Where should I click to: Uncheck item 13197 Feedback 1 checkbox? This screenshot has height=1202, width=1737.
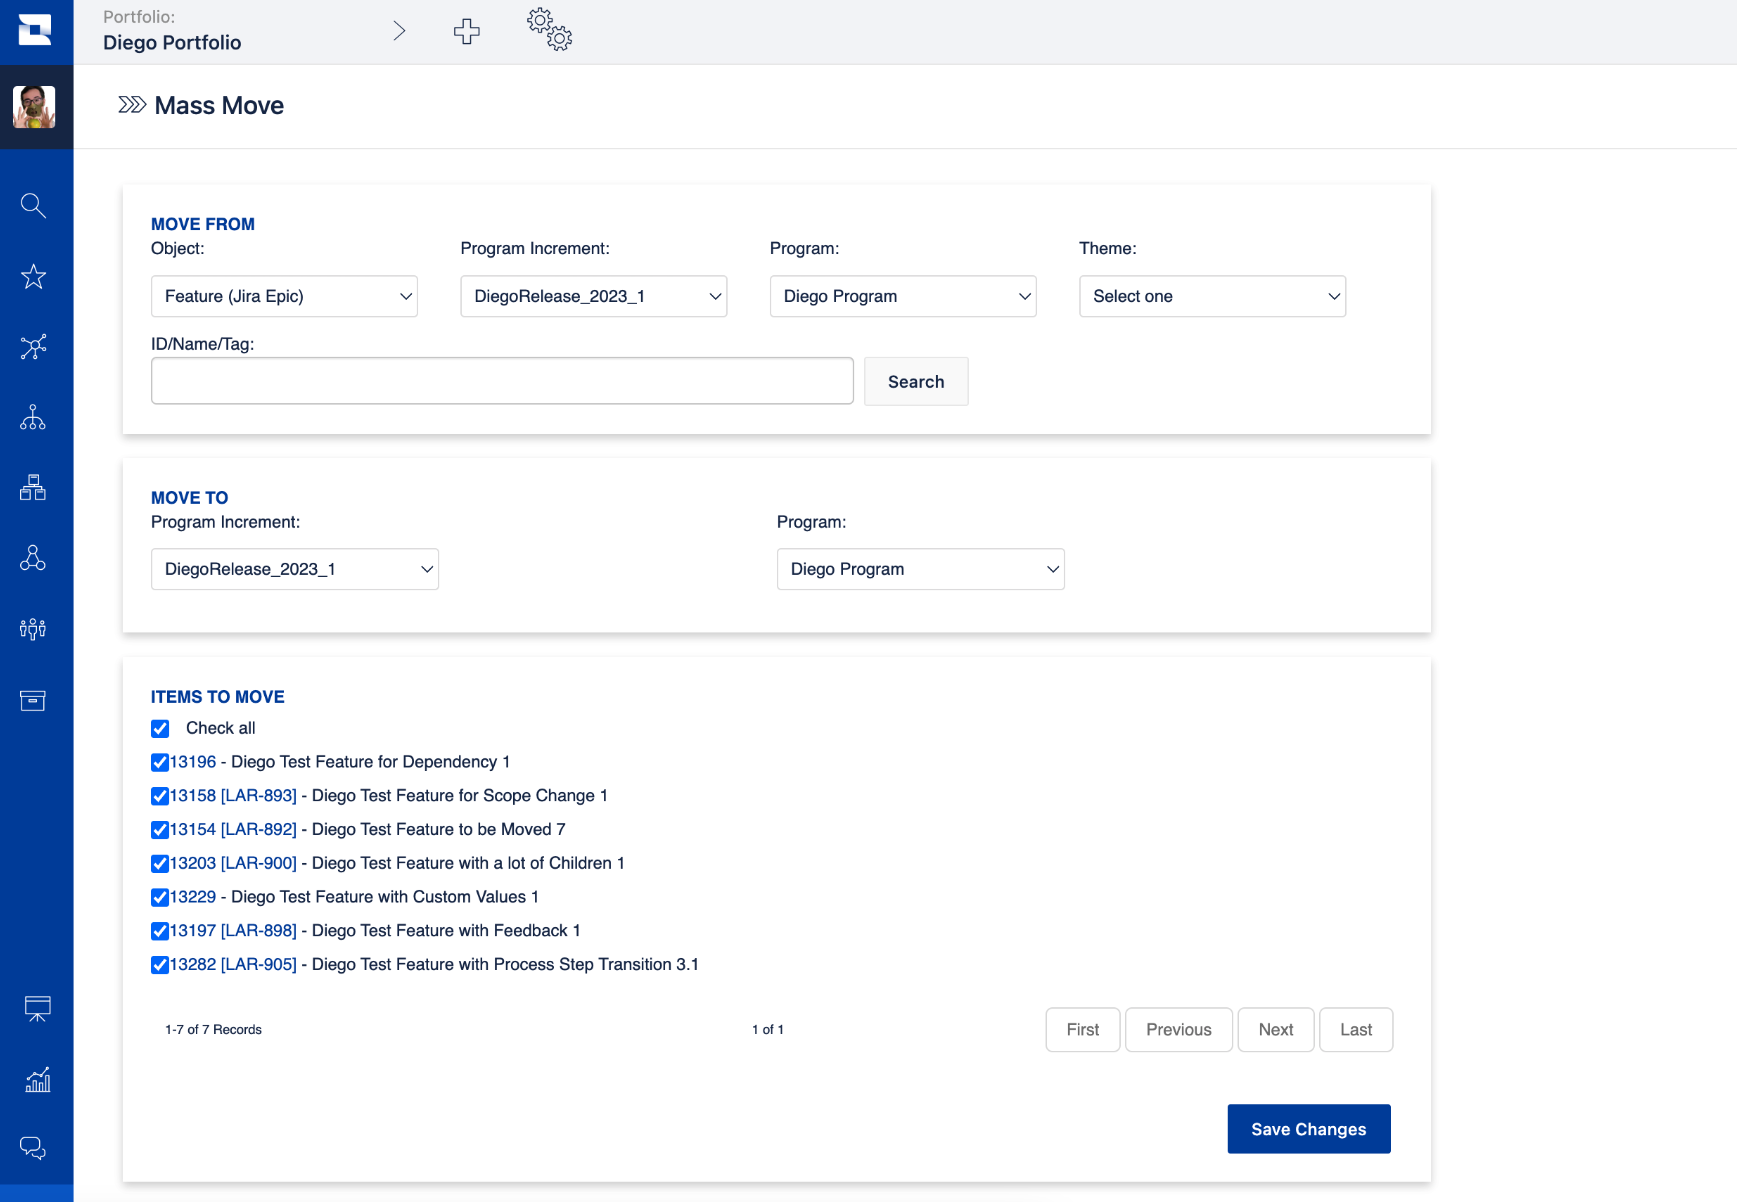160,931
